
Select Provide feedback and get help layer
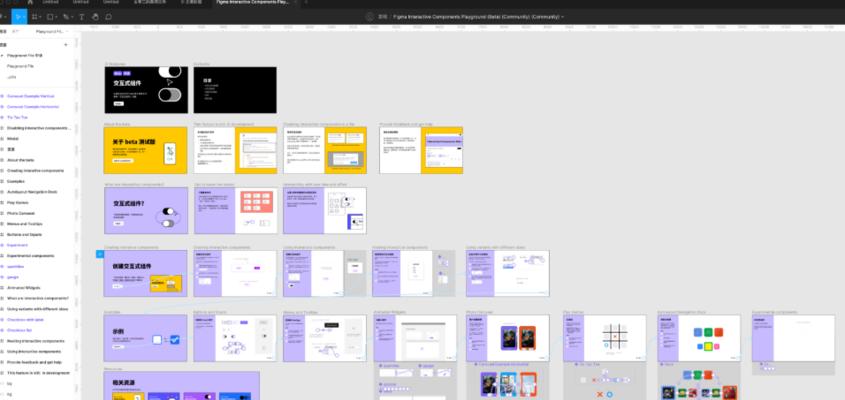pos(34,362)
